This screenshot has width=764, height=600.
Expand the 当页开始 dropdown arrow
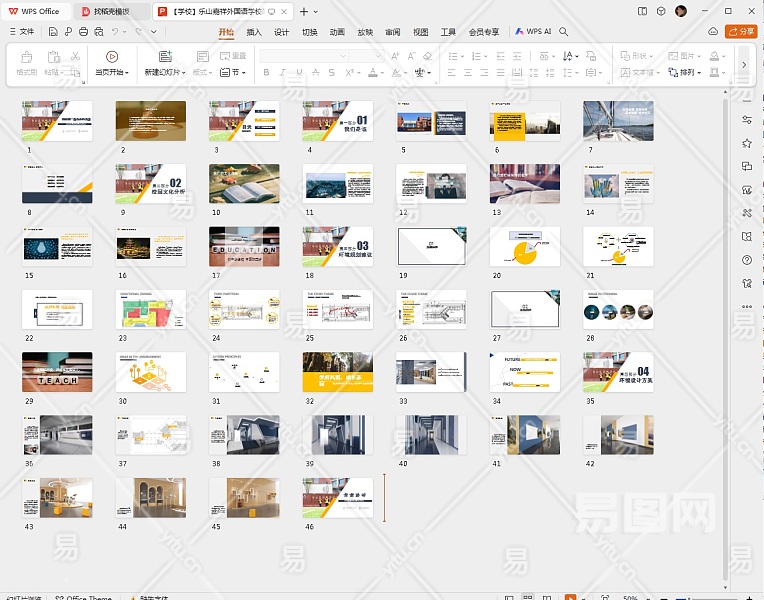128,73
